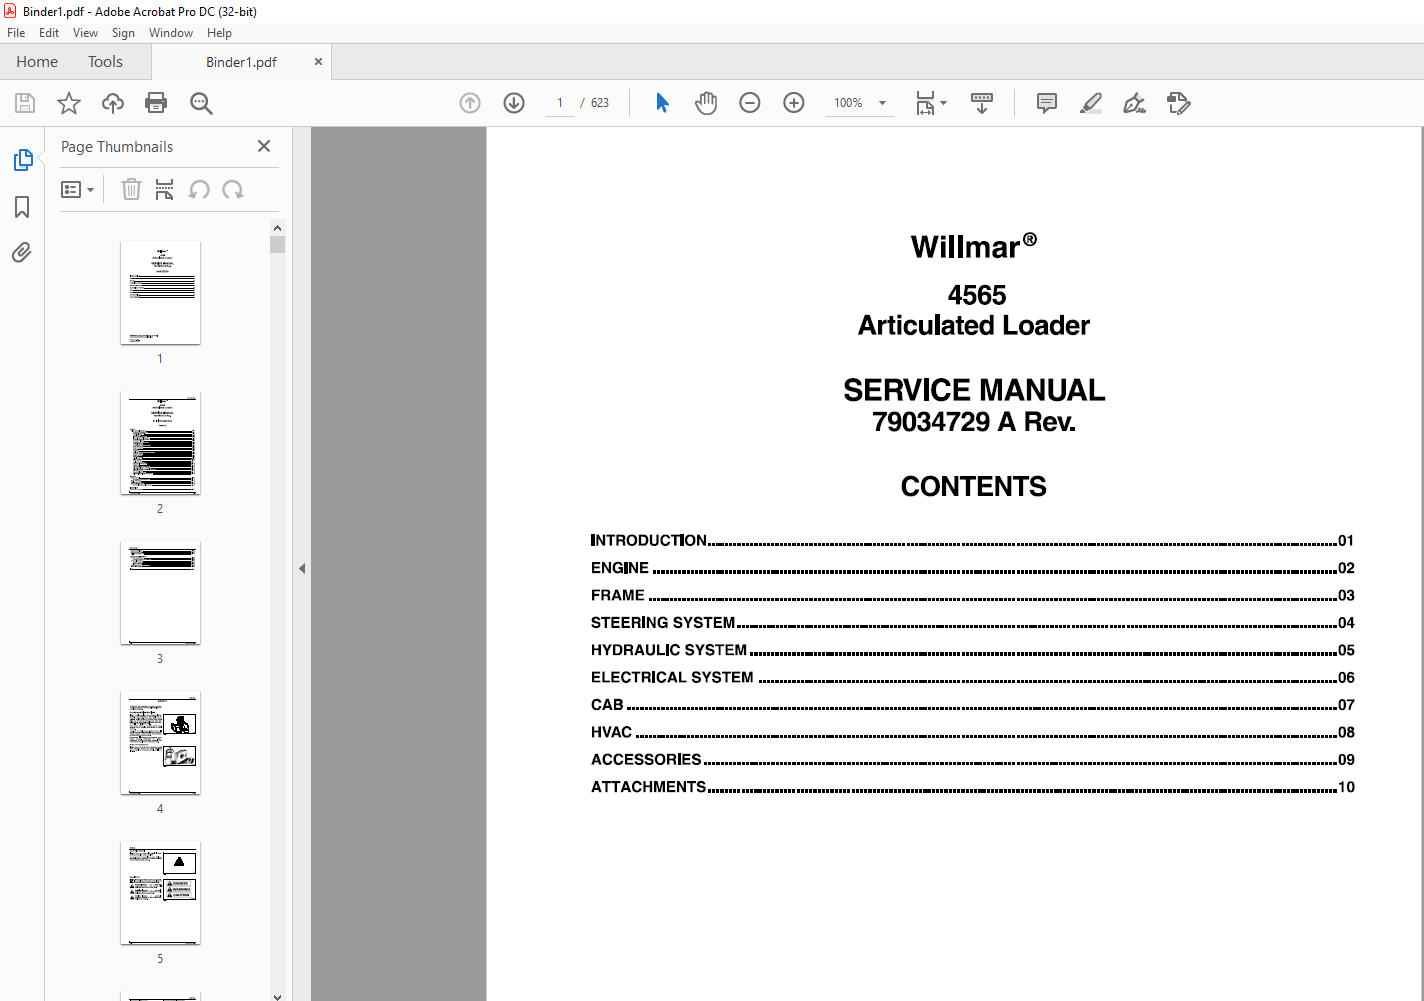Open the Window menu

point(171,33)
